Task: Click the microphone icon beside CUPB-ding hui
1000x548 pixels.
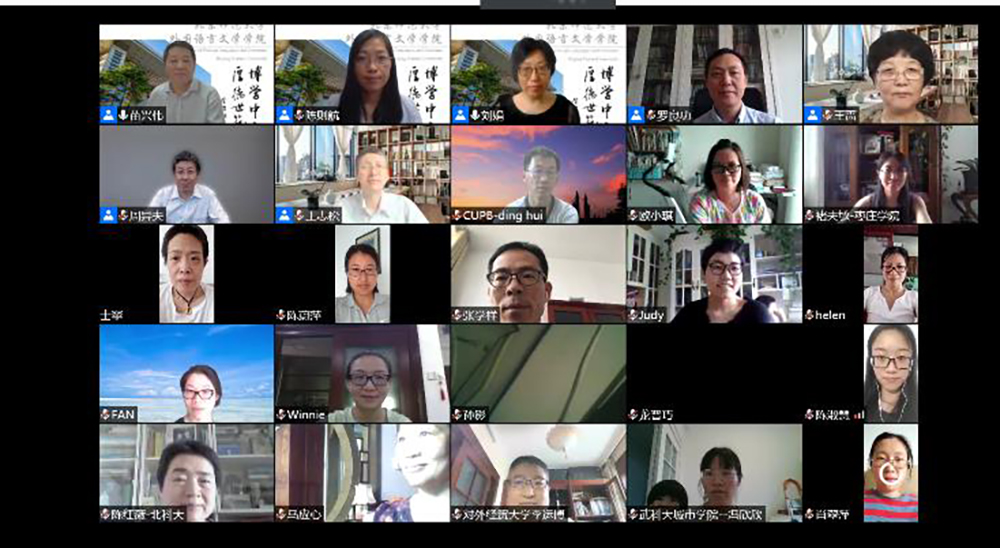Action: (x=457, y=215)
